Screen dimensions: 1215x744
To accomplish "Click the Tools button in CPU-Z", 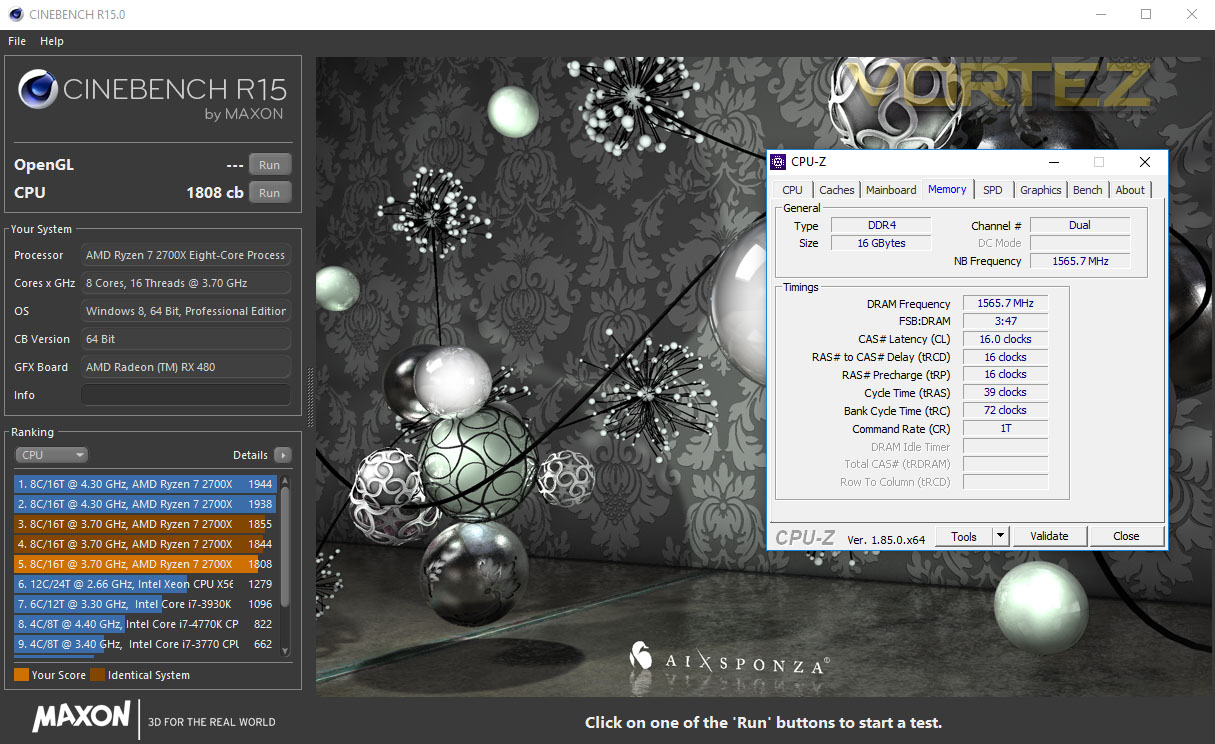I will (x=964, y=536).
